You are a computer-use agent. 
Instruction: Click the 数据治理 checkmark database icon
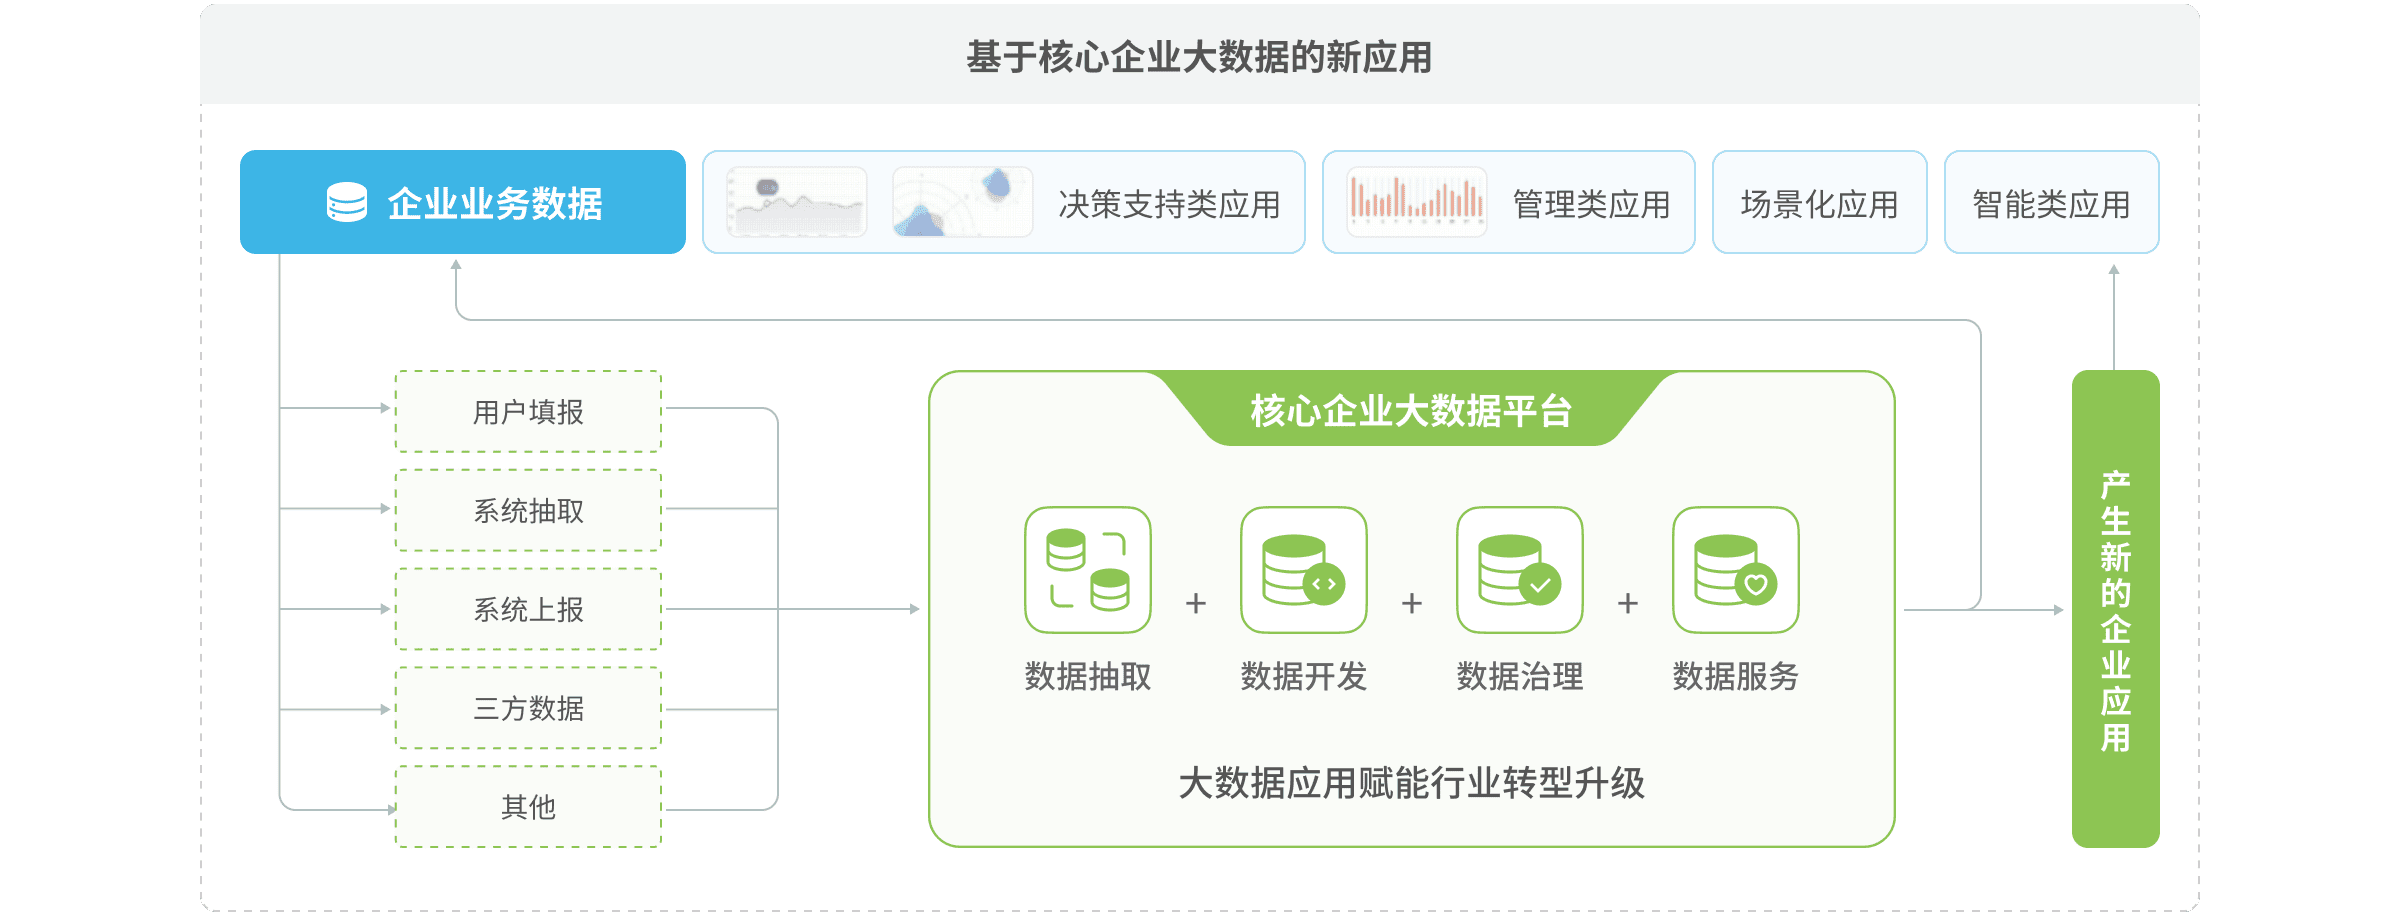(1520, 570)
